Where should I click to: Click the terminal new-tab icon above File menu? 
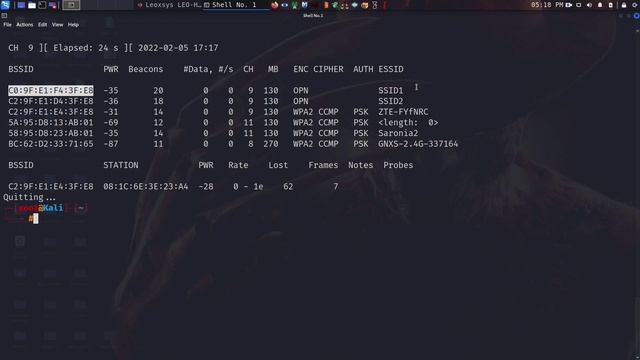click(x=4, y=16)
